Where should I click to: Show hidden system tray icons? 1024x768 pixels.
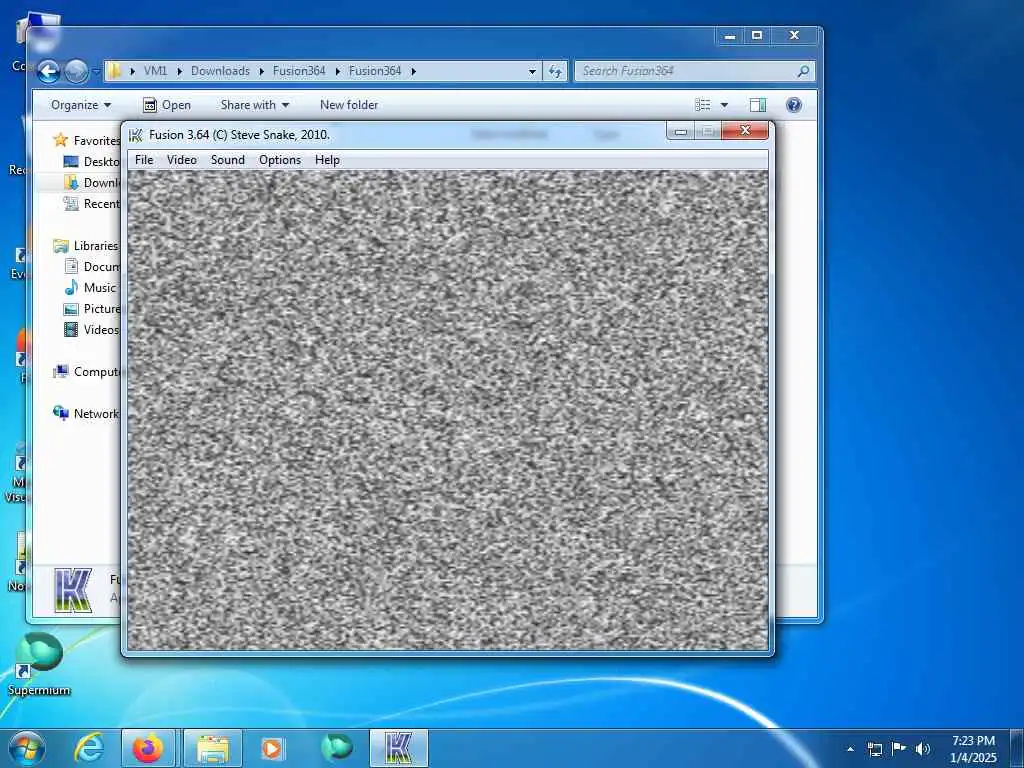(850, 749)
